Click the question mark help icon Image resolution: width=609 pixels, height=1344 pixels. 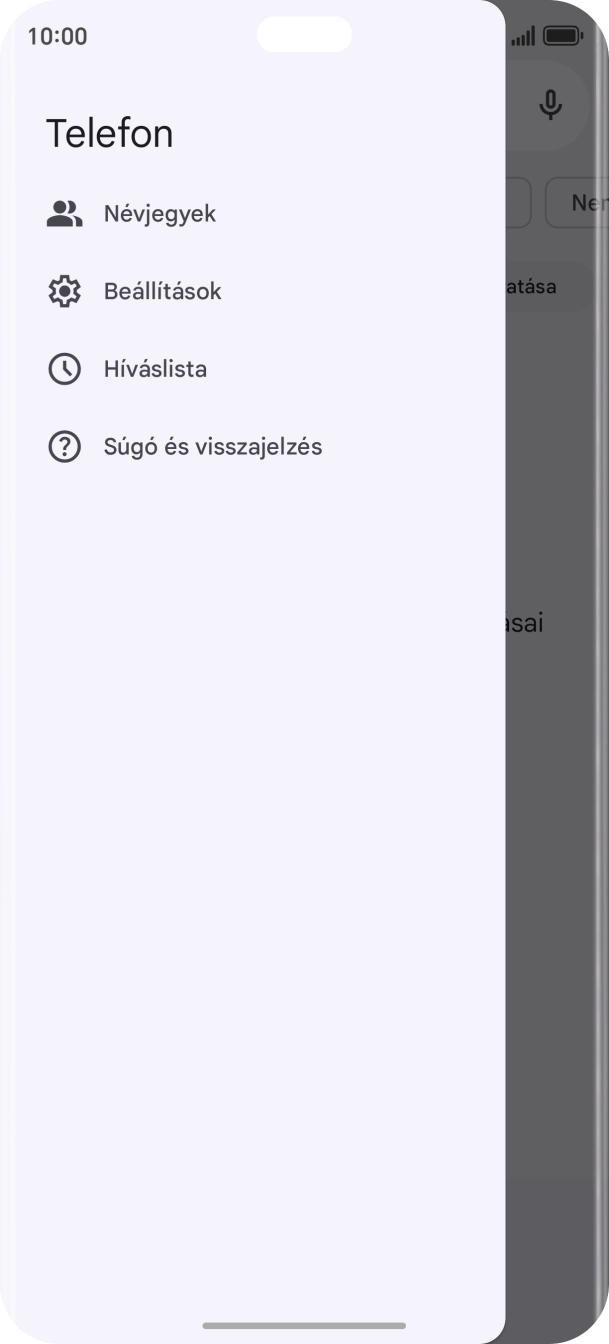[64, 446]
